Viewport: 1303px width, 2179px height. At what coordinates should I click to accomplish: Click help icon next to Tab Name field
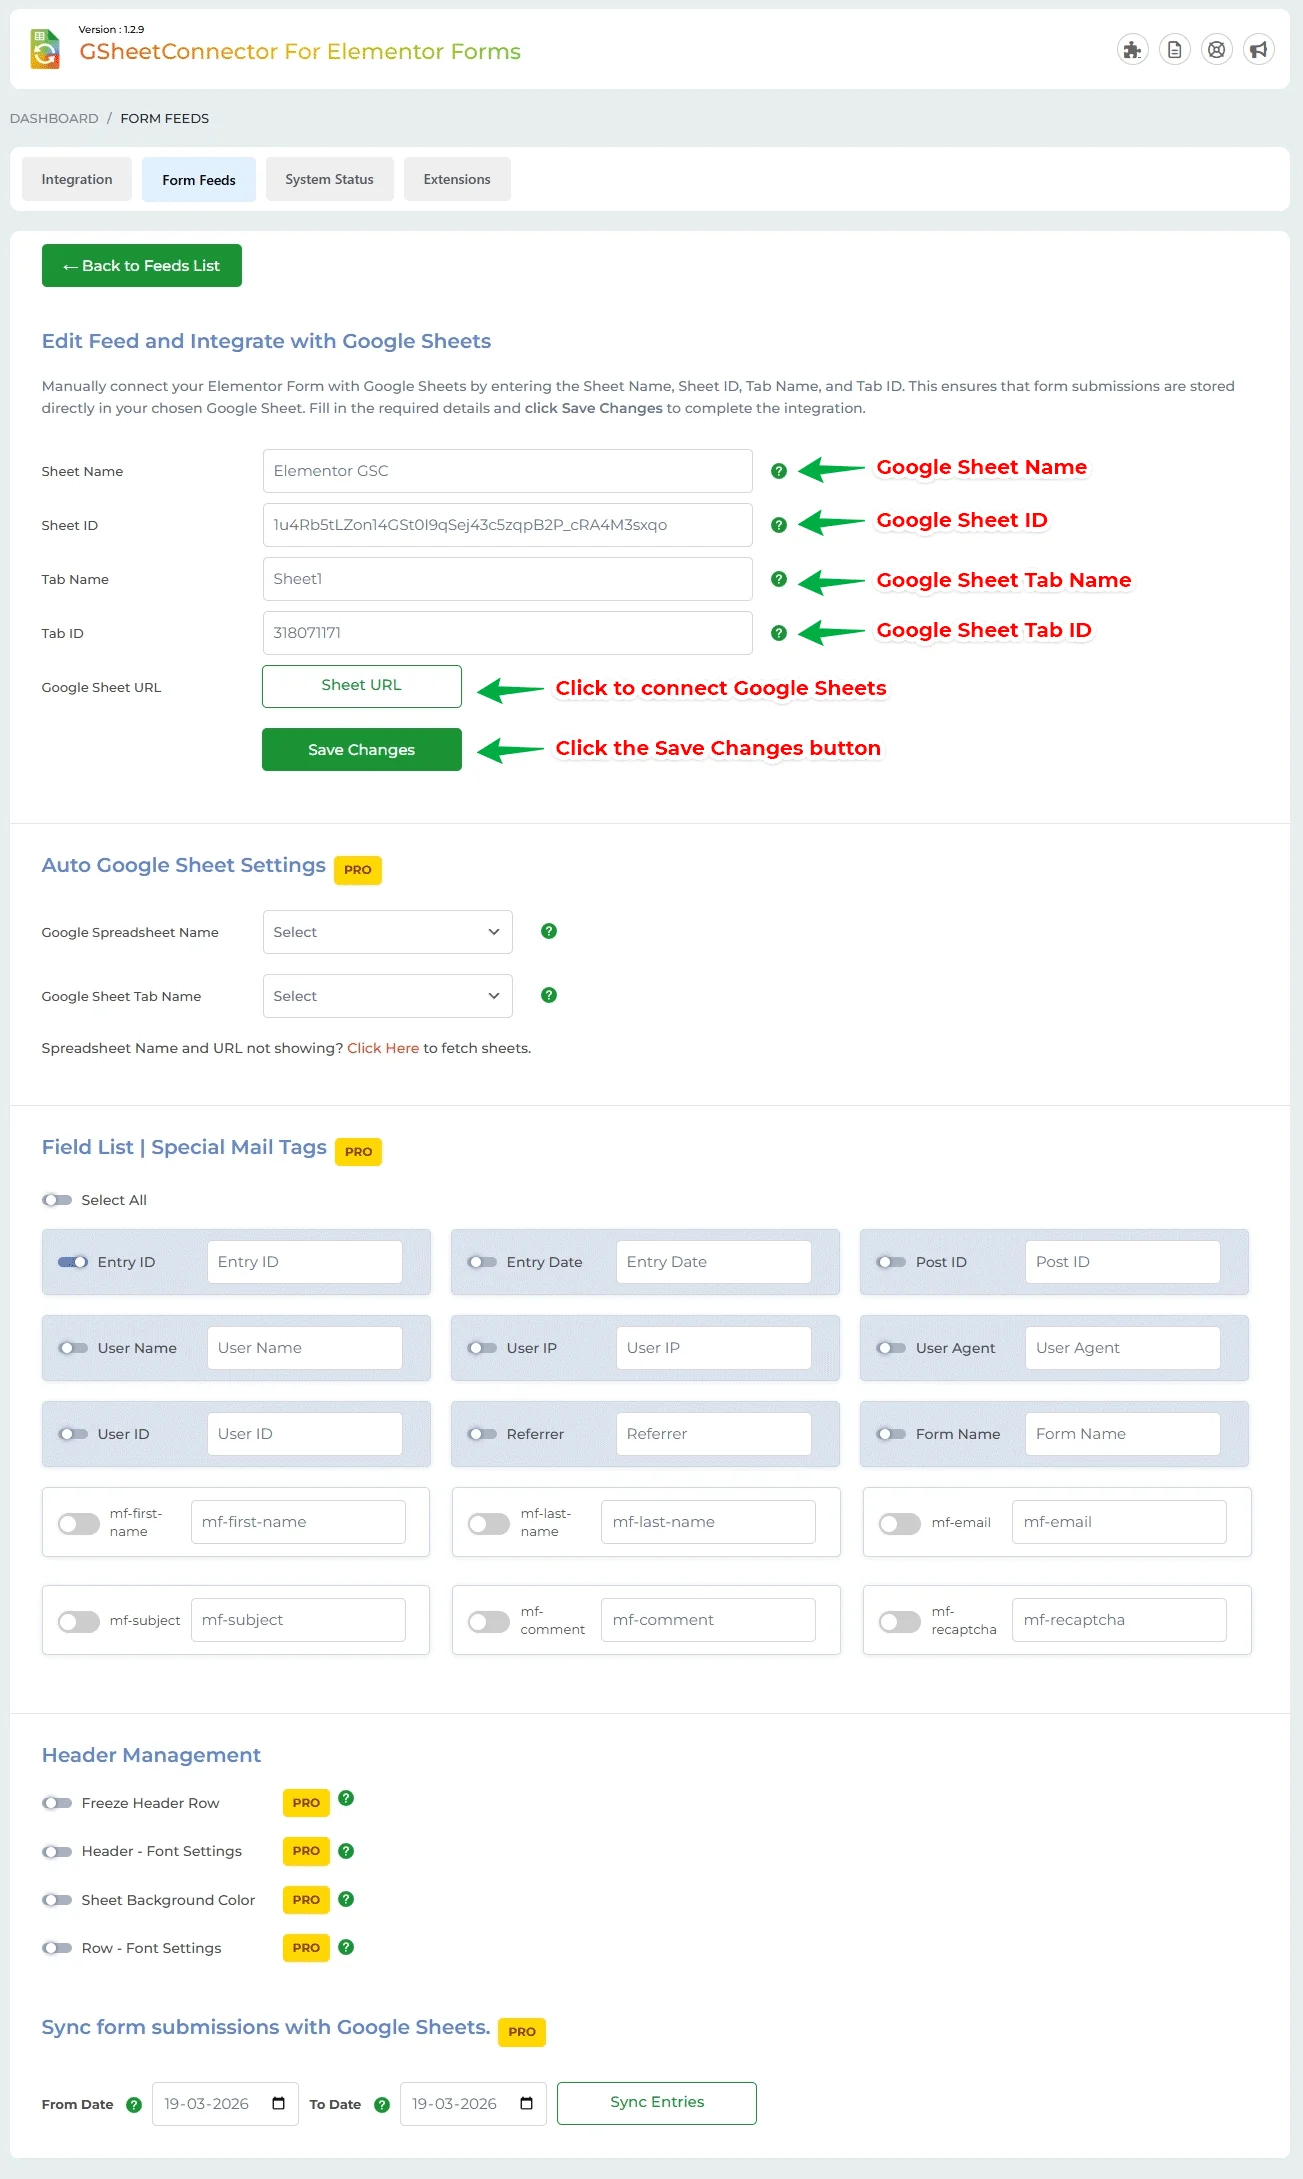779,579
